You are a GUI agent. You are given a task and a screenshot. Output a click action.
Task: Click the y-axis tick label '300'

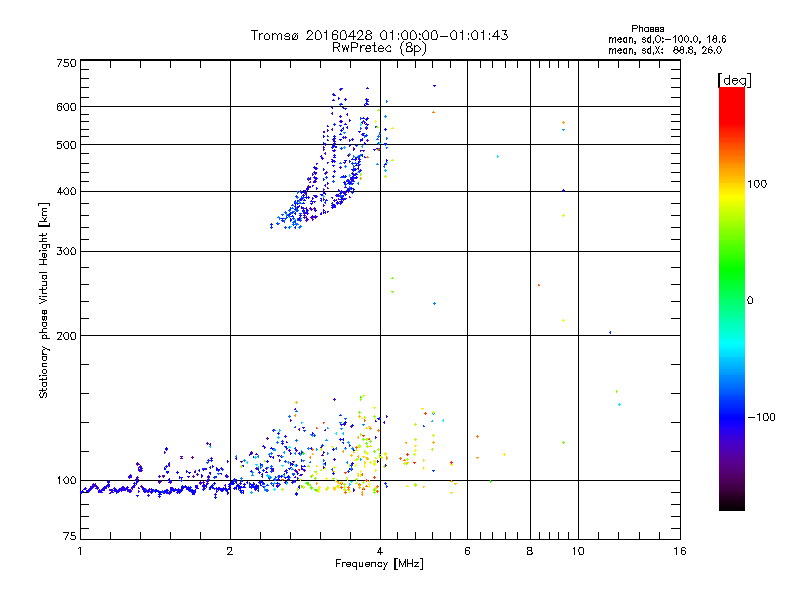66,252
